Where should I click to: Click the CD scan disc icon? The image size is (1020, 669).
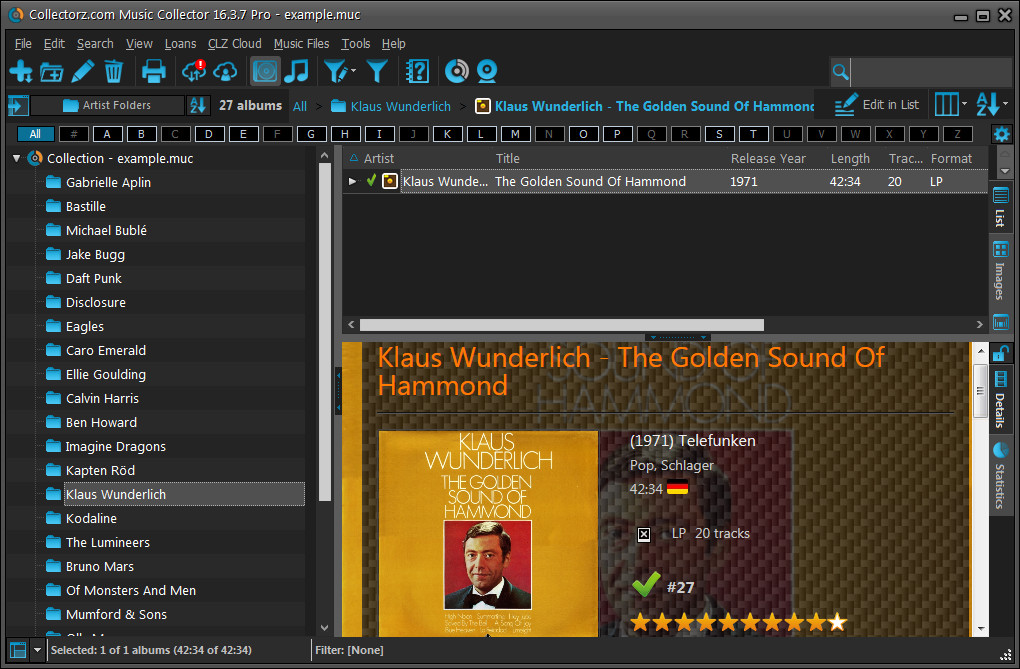[x=457, y=71]
